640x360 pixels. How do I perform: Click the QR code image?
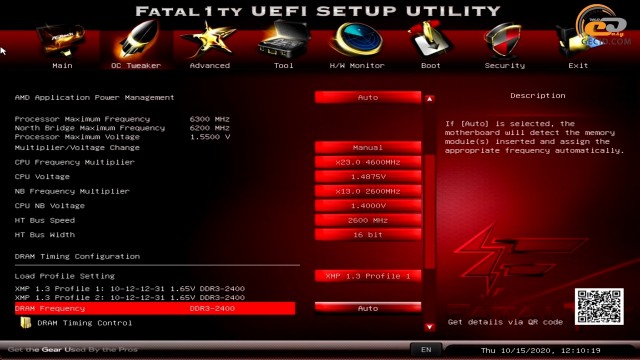pos(599,307)
